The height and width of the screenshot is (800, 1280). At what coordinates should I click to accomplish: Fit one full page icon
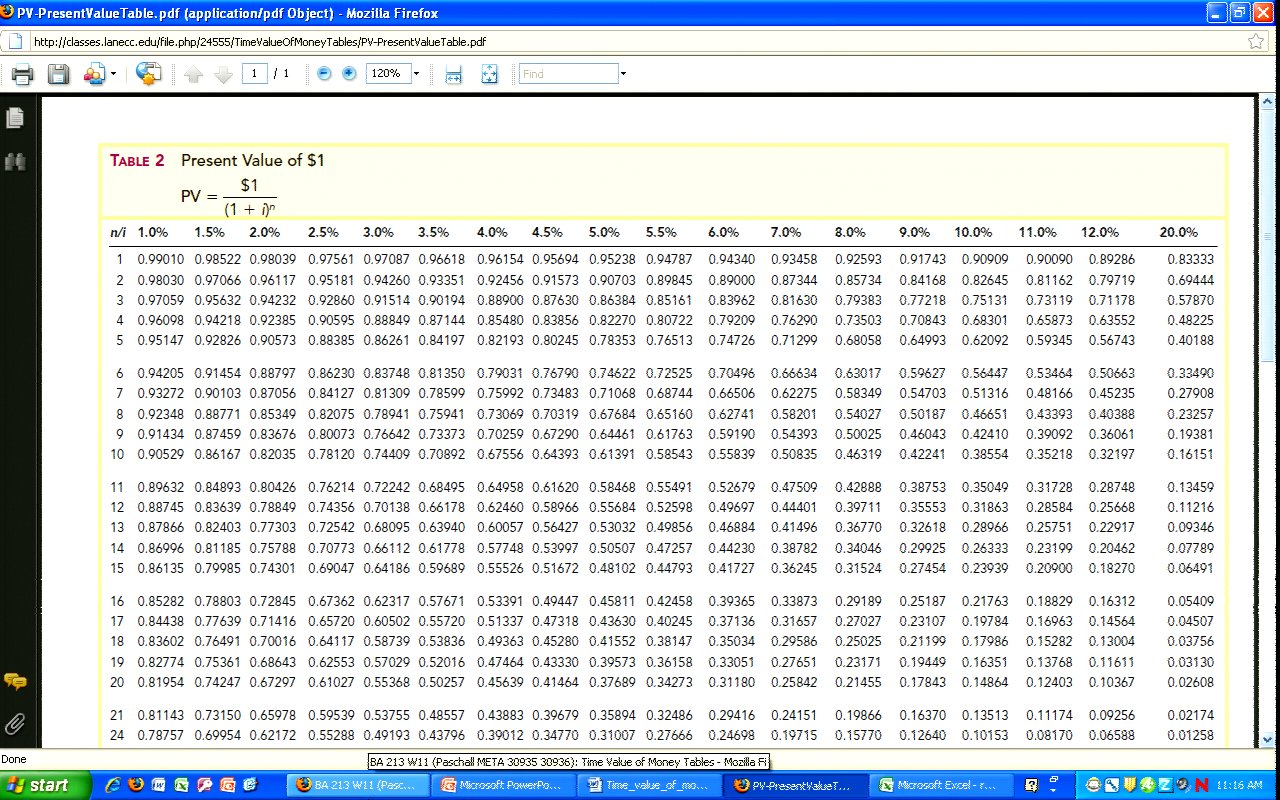(x=489, y=74)
